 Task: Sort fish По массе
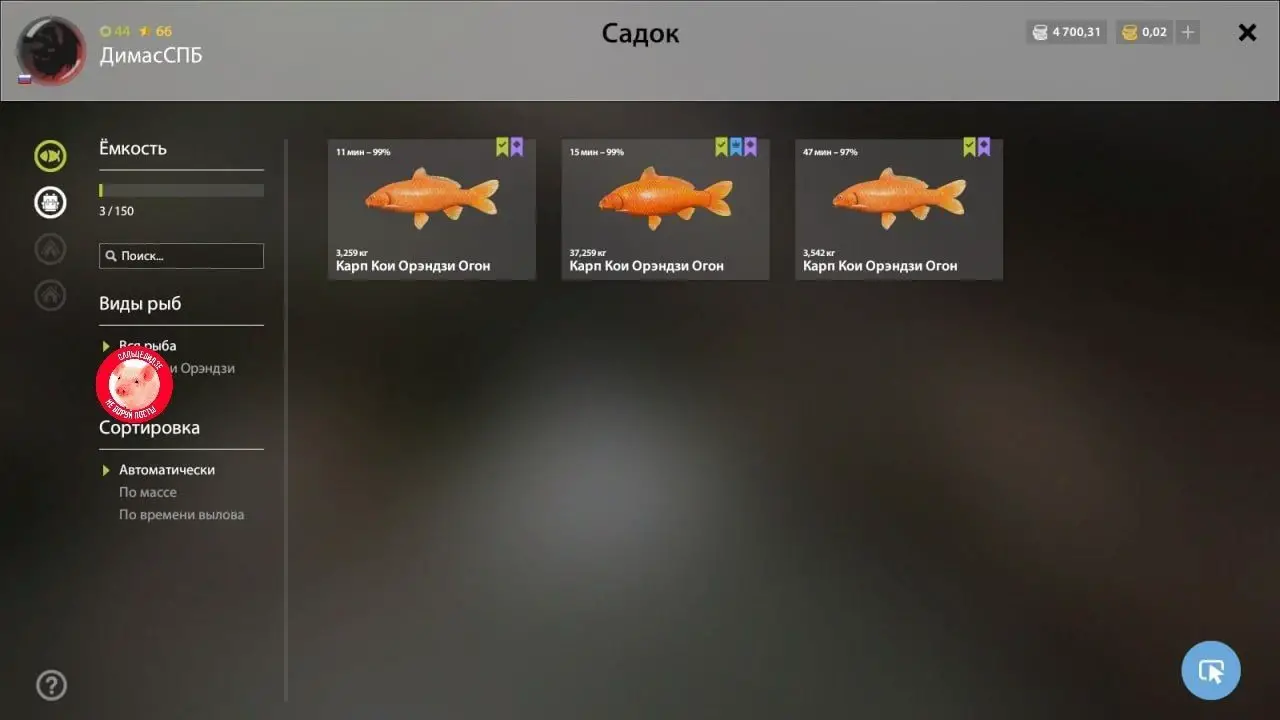tap(148, 492)
